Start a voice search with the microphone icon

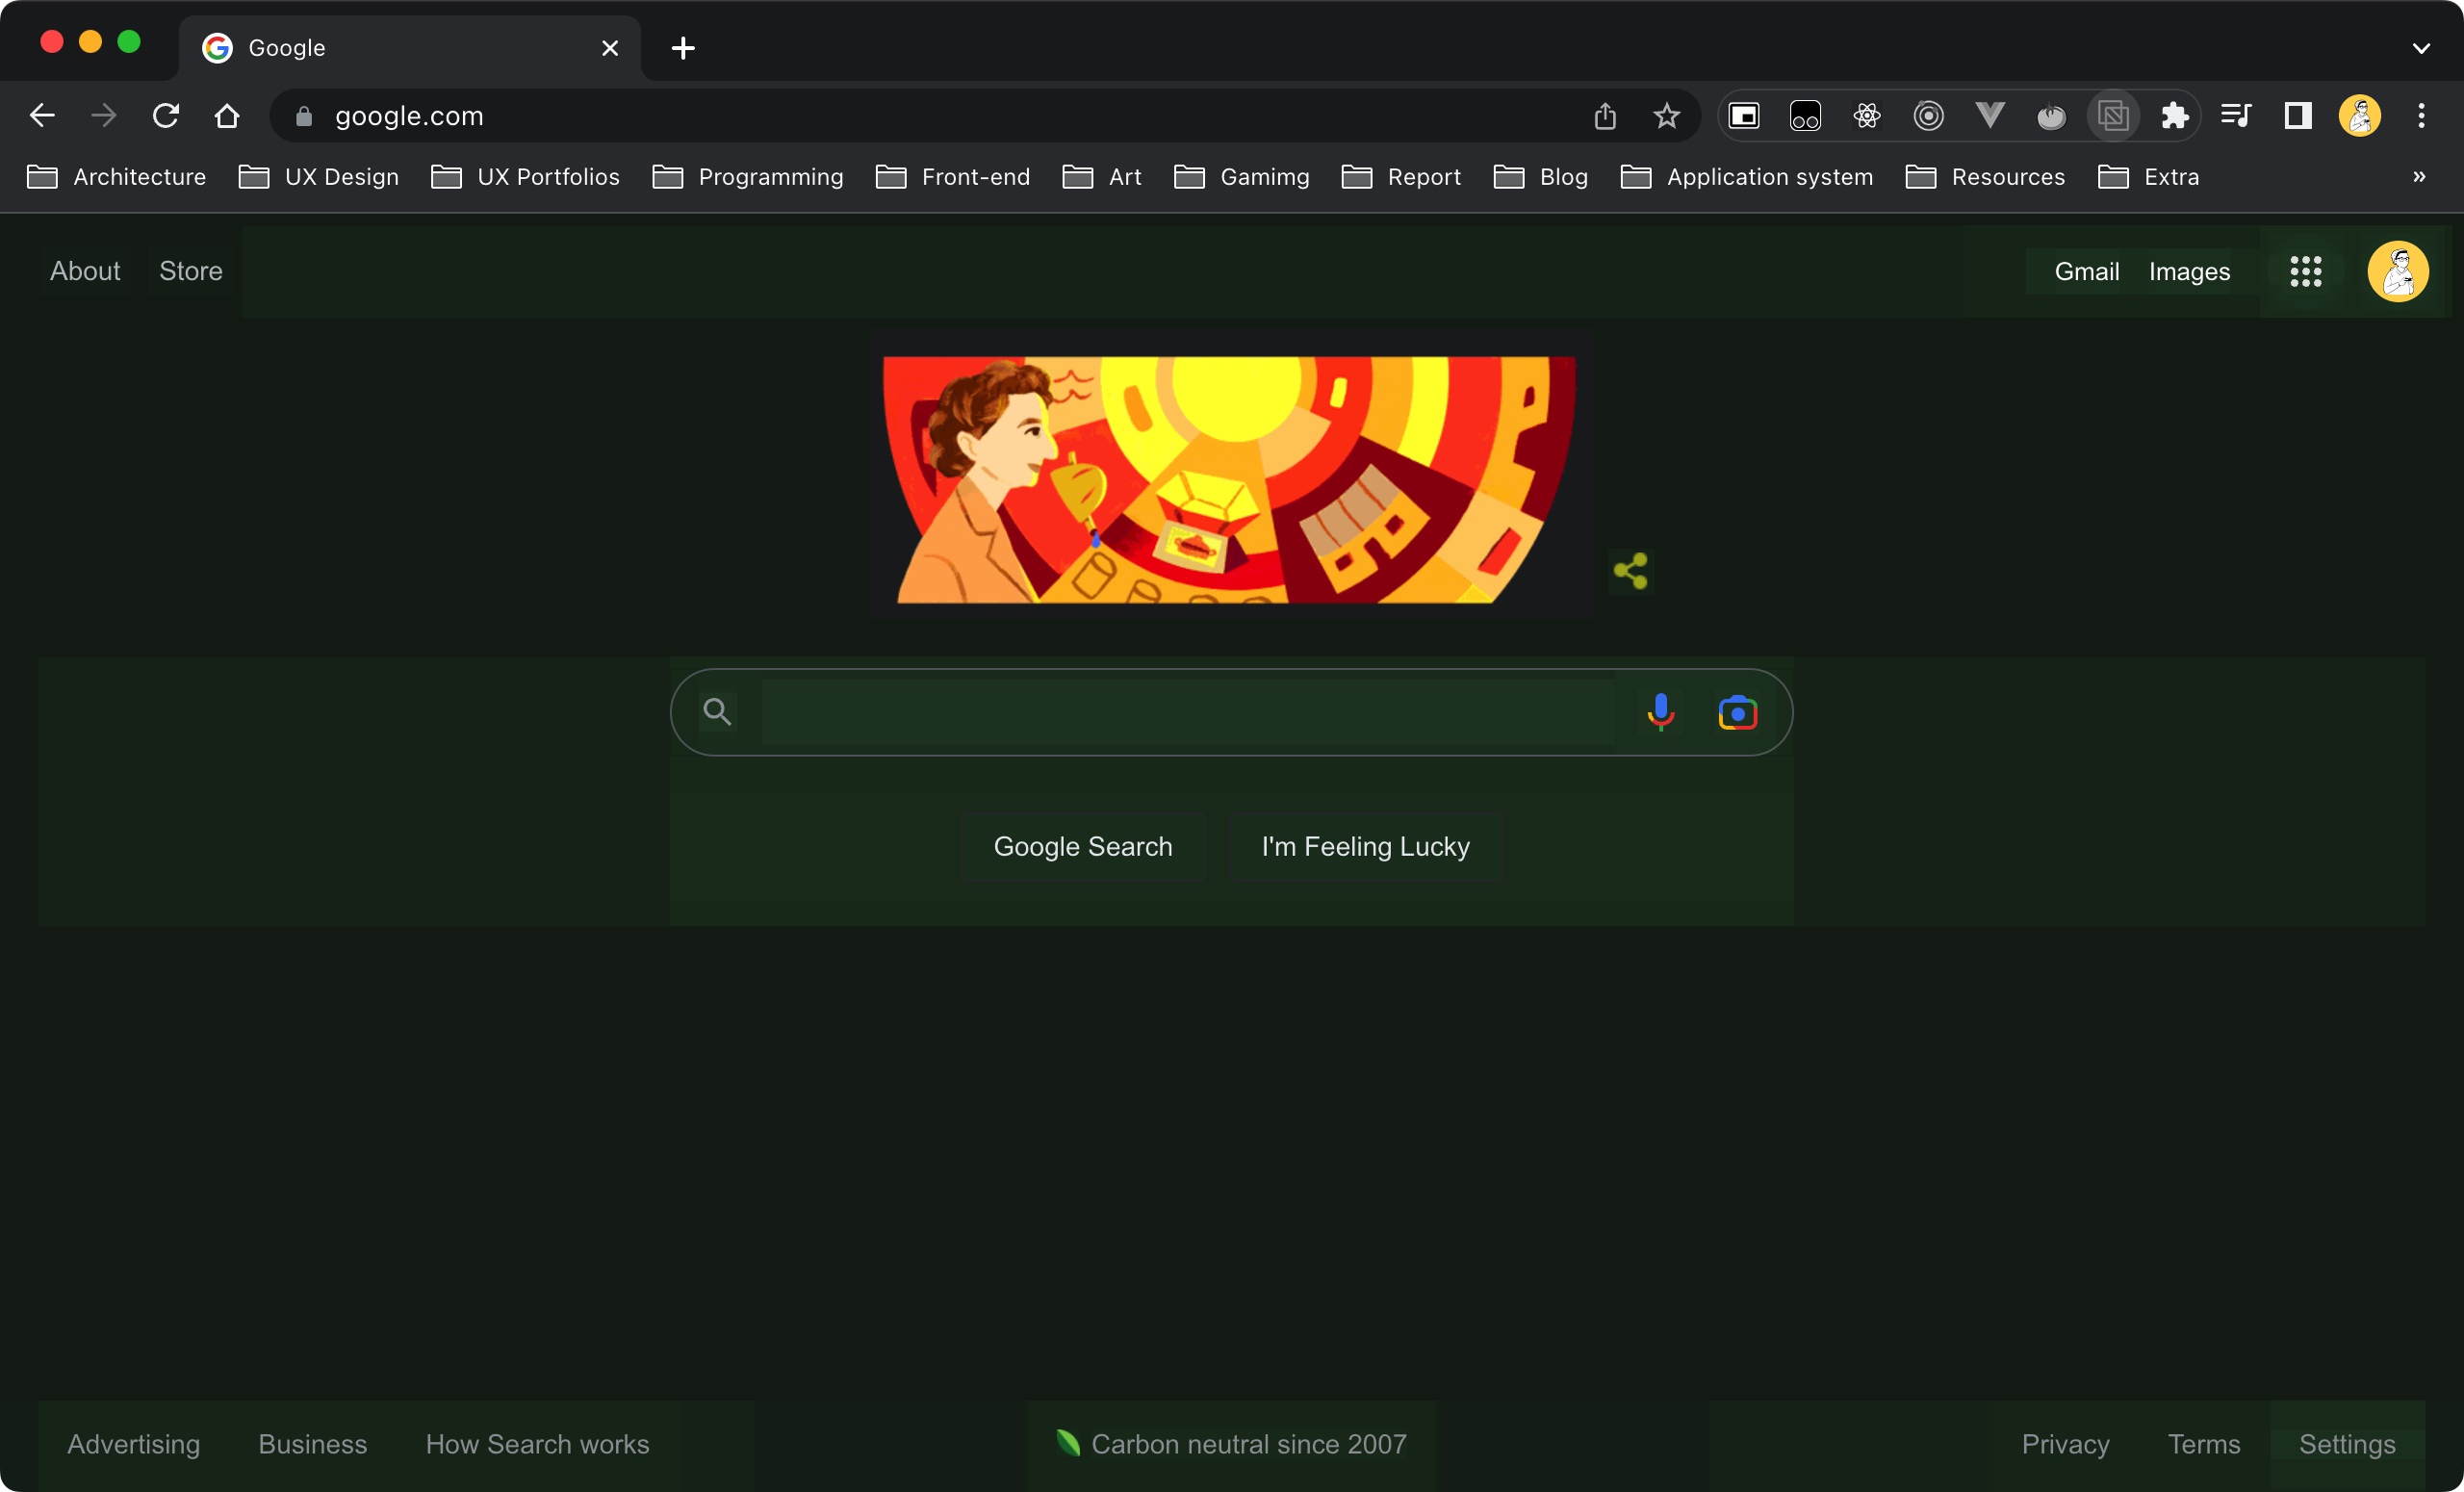click(x=1660, y=711)
